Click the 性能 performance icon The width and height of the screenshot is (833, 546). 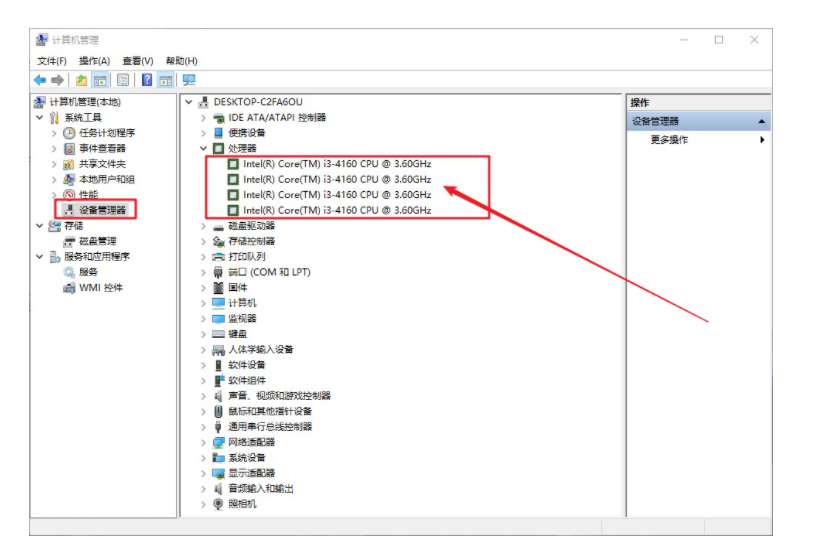click(69, 195)
